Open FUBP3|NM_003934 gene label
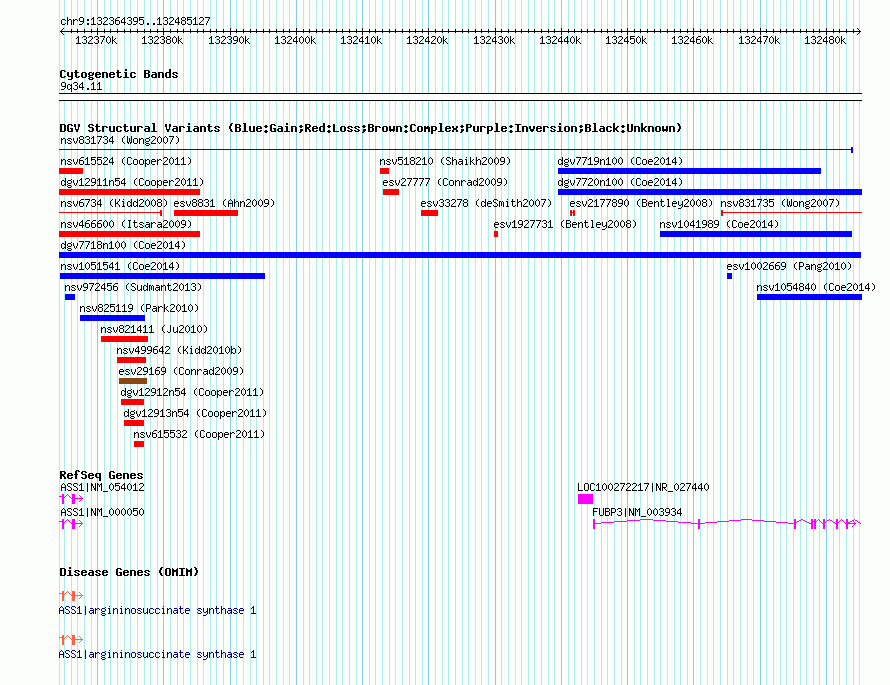This screenshot has width=890, height=685. tap(637, 512)
